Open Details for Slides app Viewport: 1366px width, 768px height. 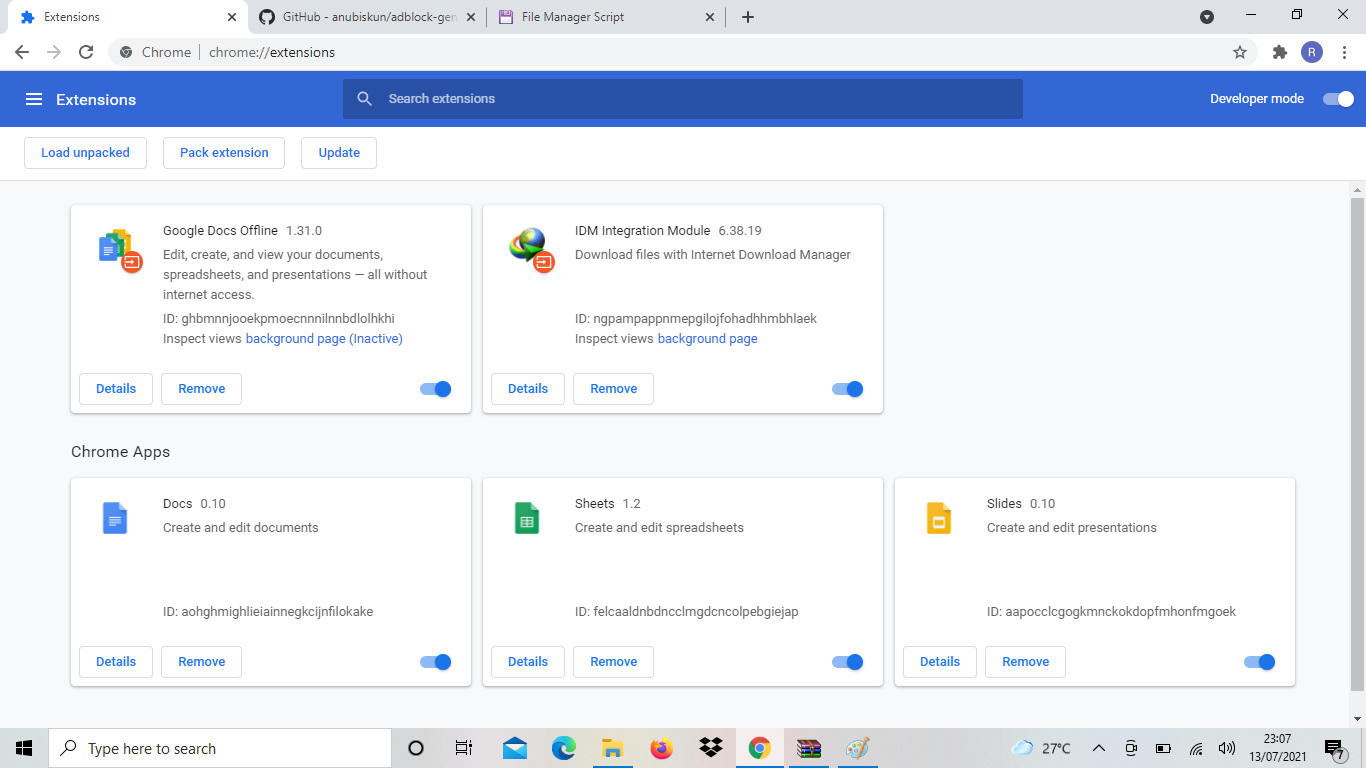[x=940, y=662]
